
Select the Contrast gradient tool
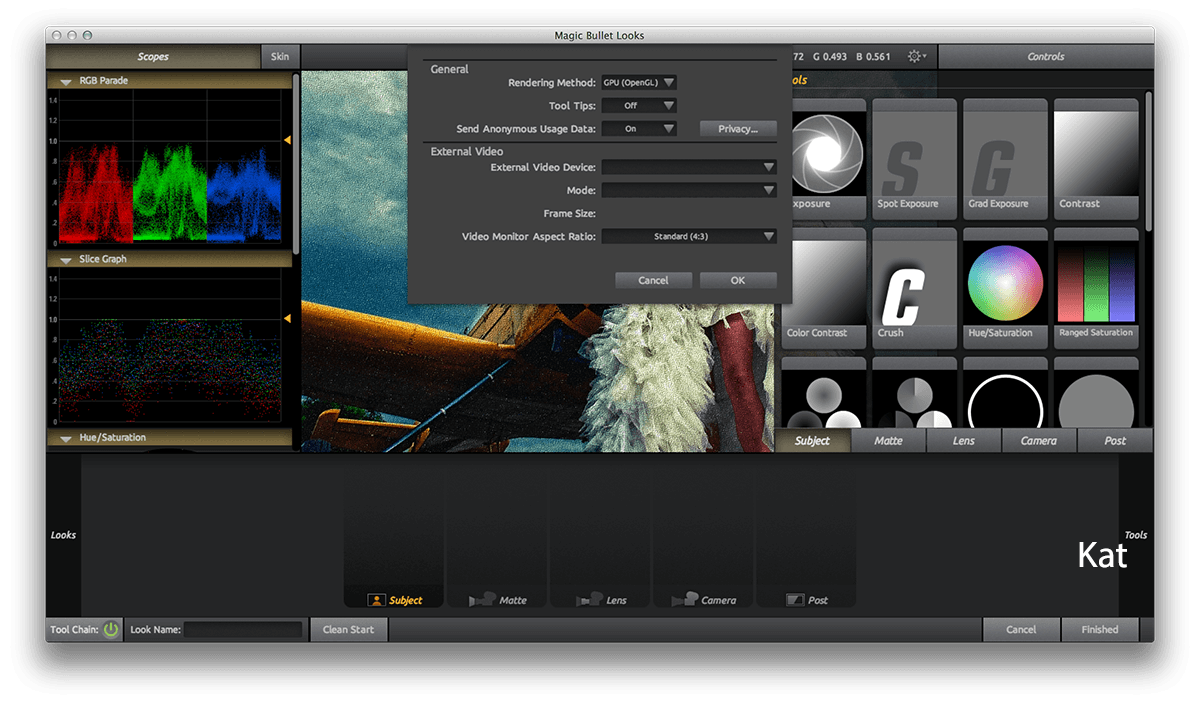click(x=1095, y=159)
